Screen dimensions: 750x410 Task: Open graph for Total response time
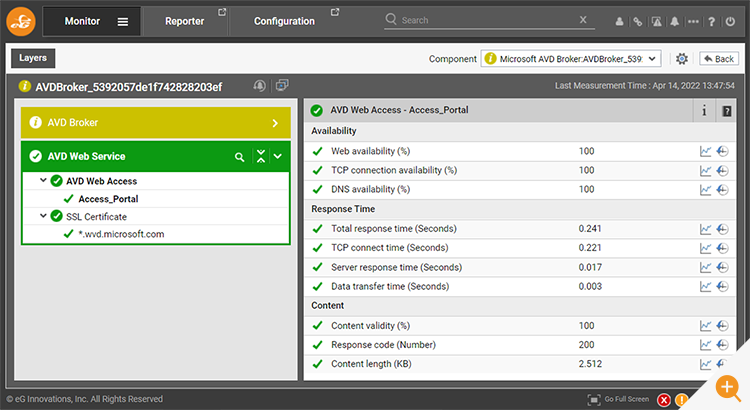[706, 229]
